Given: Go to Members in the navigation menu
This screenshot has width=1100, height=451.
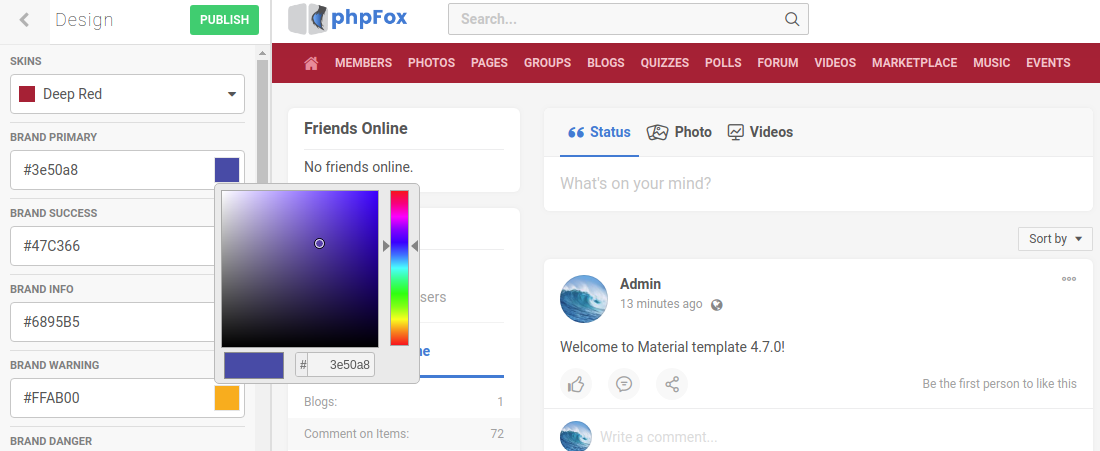Looking at the screenshot, I should 363,63.
